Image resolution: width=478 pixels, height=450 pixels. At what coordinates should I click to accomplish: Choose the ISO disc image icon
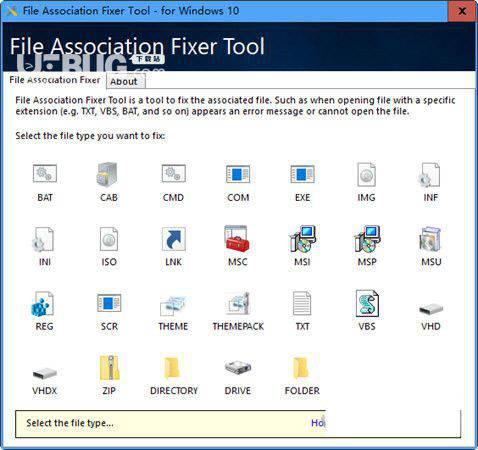(109, 239)
